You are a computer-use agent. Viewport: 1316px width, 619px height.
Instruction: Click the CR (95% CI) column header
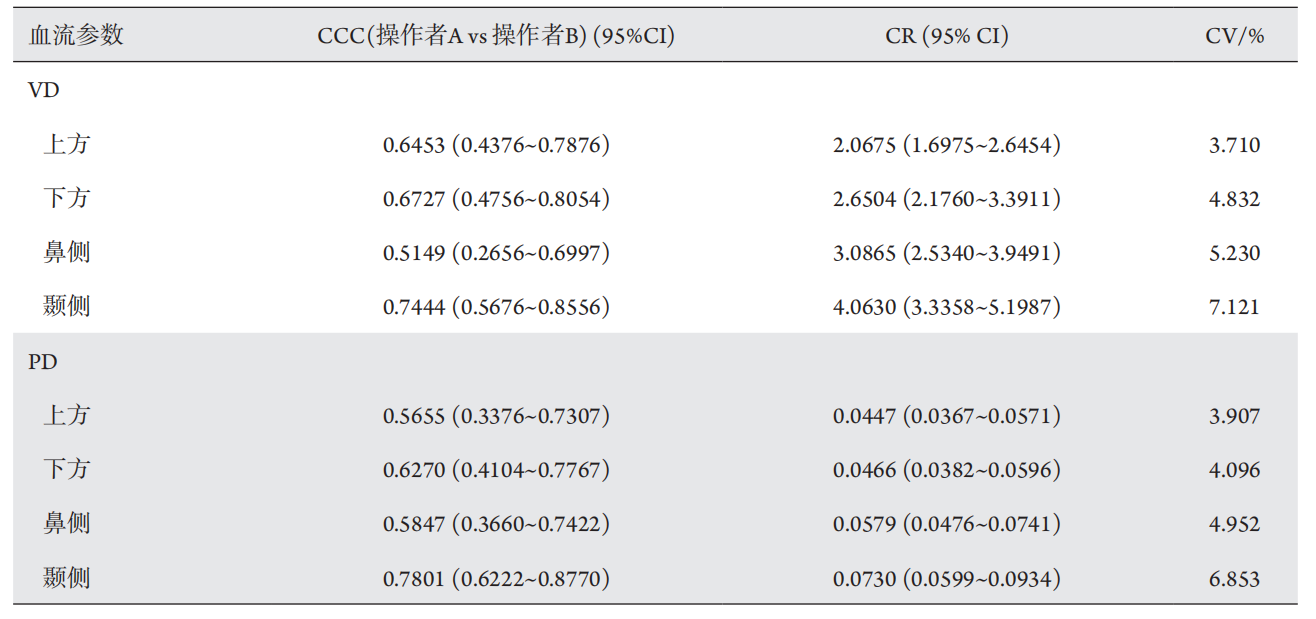tap(946, 36)
